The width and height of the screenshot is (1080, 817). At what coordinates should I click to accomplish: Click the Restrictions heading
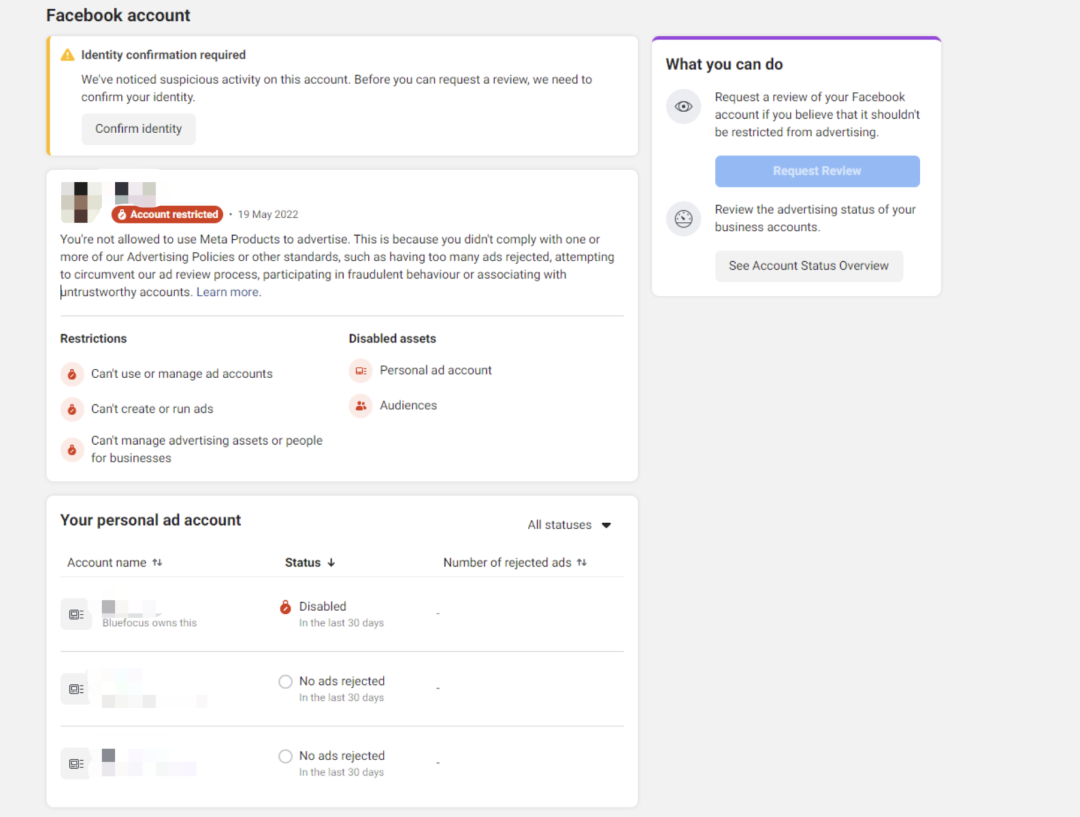coord(93,339)
